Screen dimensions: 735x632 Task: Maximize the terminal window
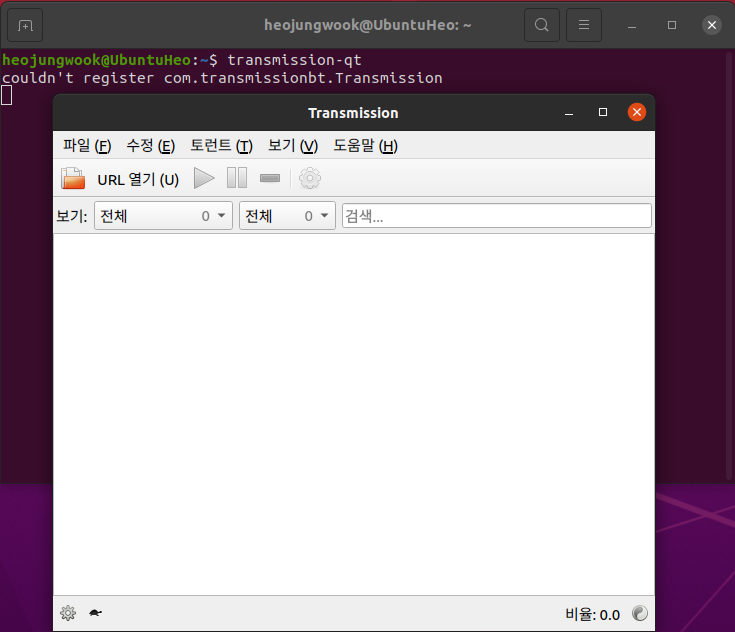click(x=672, y=25)
